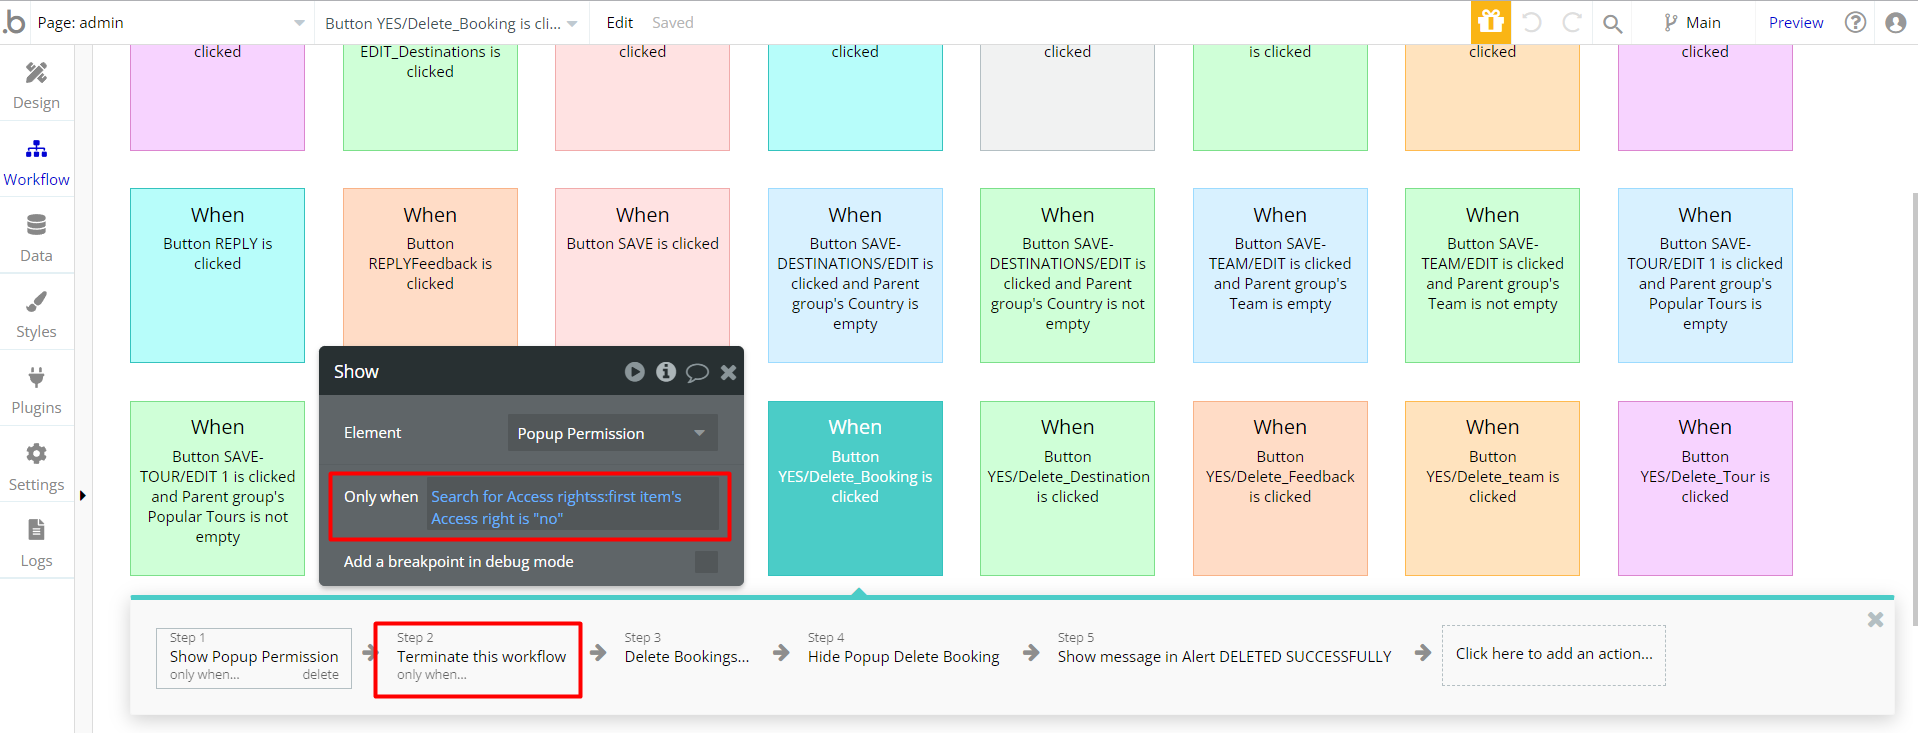The width and height of the screenshot is (1918, 733).
Task: Click the Preview link
Action: point(1796,22)
